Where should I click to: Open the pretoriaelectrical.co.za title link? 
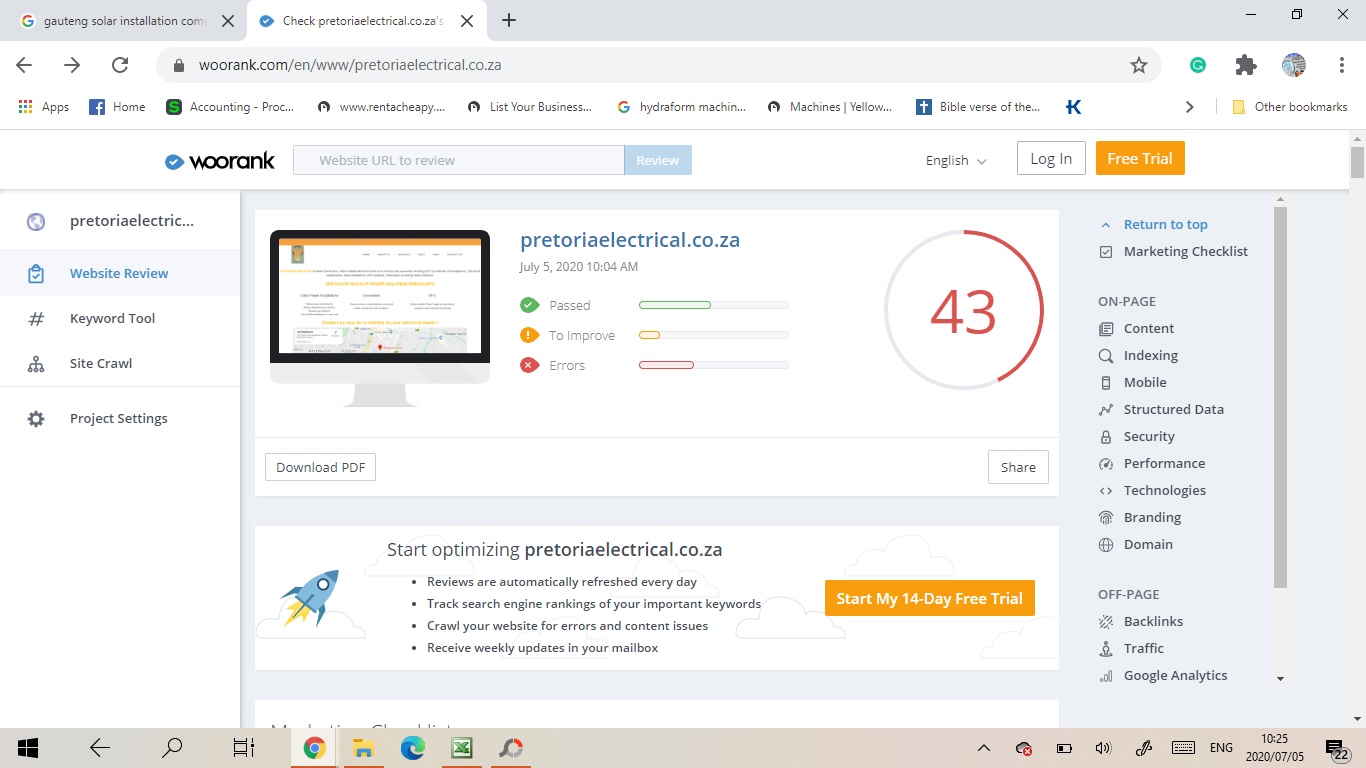point(630,240)
